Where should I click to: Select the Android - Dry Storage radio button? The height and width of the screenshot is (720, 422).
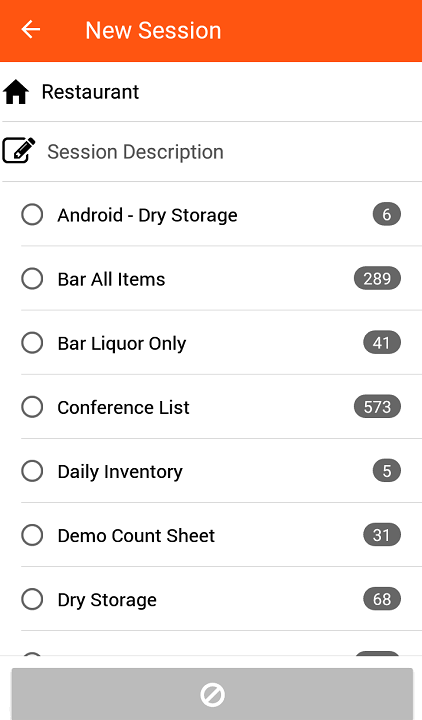32,214
